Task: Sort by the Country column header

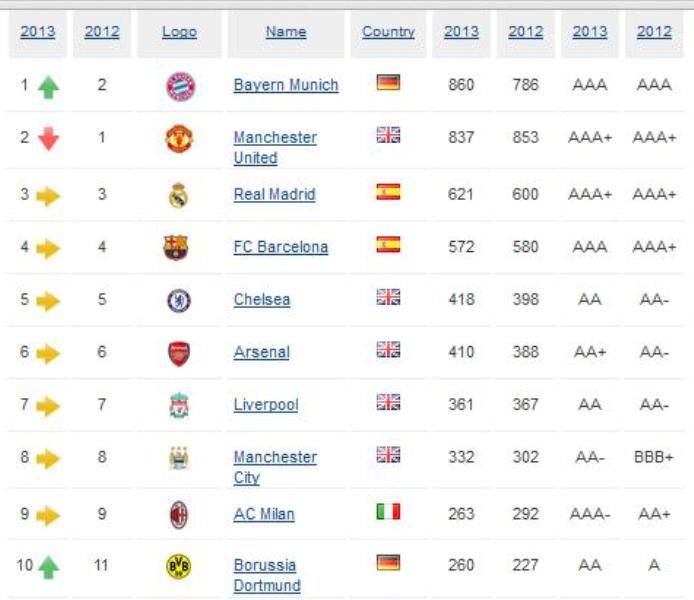Action: coord(388,32)
